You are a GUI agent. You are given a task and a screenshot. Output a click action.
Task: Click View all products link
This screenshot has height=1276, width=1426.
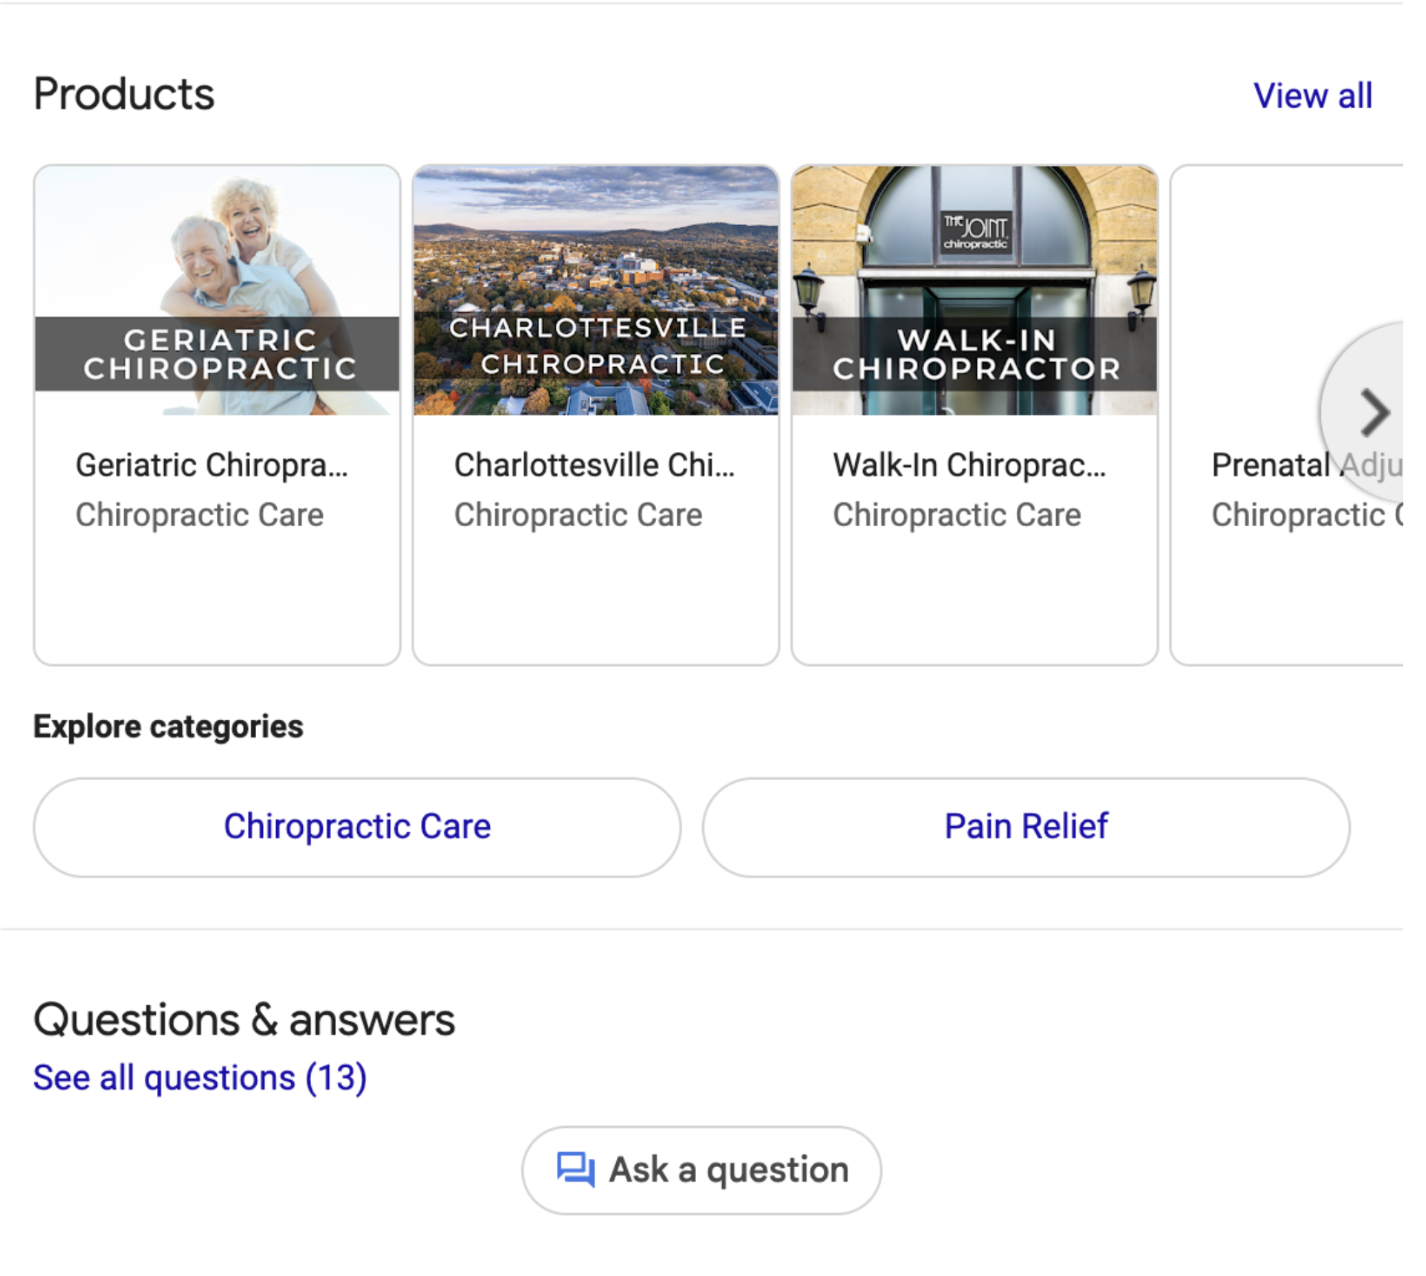coord(1312,96)
